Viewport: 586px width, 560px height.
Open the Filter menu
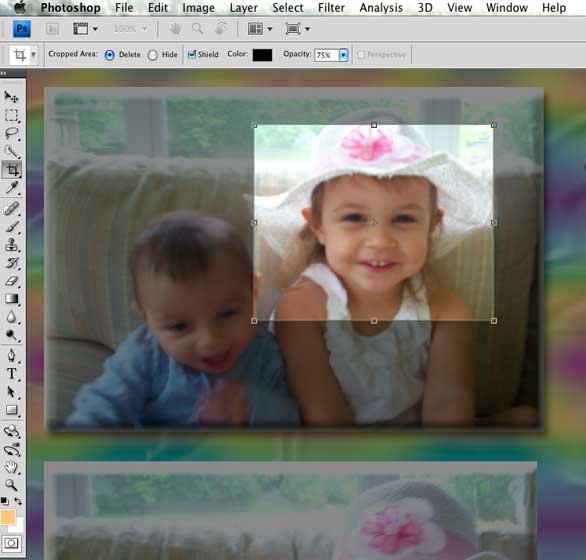pos(331,7)
